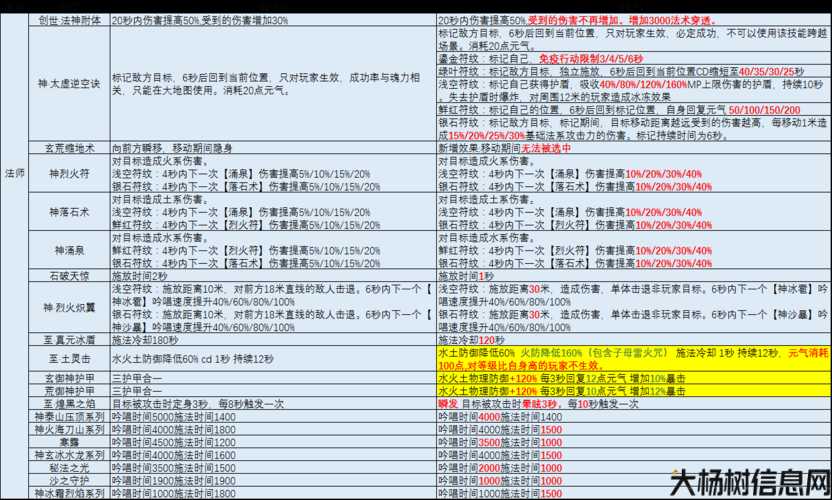Viewport: 832px width, 500px height.
Task: Click cell 施放时间2秒
Action: pos(273,276)
